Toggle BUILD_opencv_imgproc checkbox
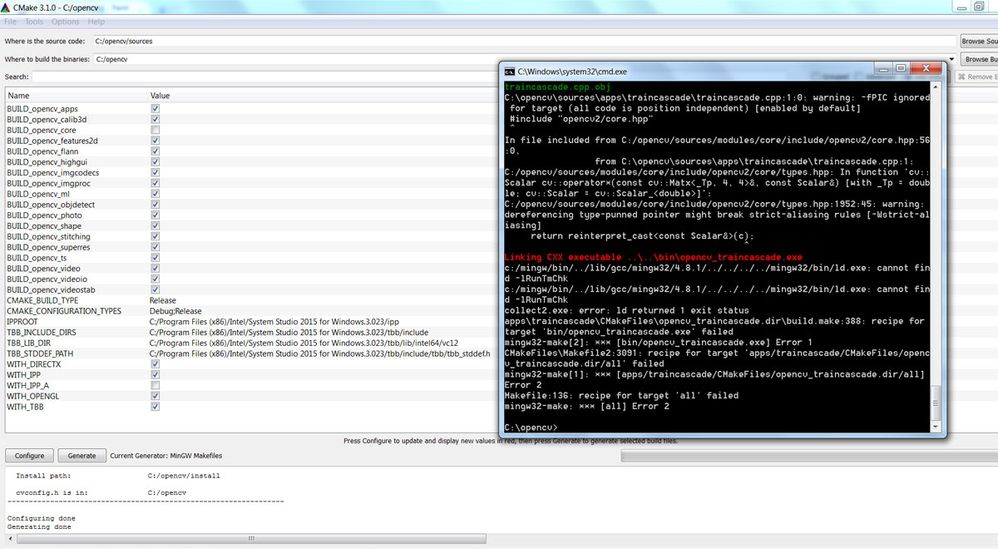Image resolution: width=998 pixels, height=549 pixels. 155,183
